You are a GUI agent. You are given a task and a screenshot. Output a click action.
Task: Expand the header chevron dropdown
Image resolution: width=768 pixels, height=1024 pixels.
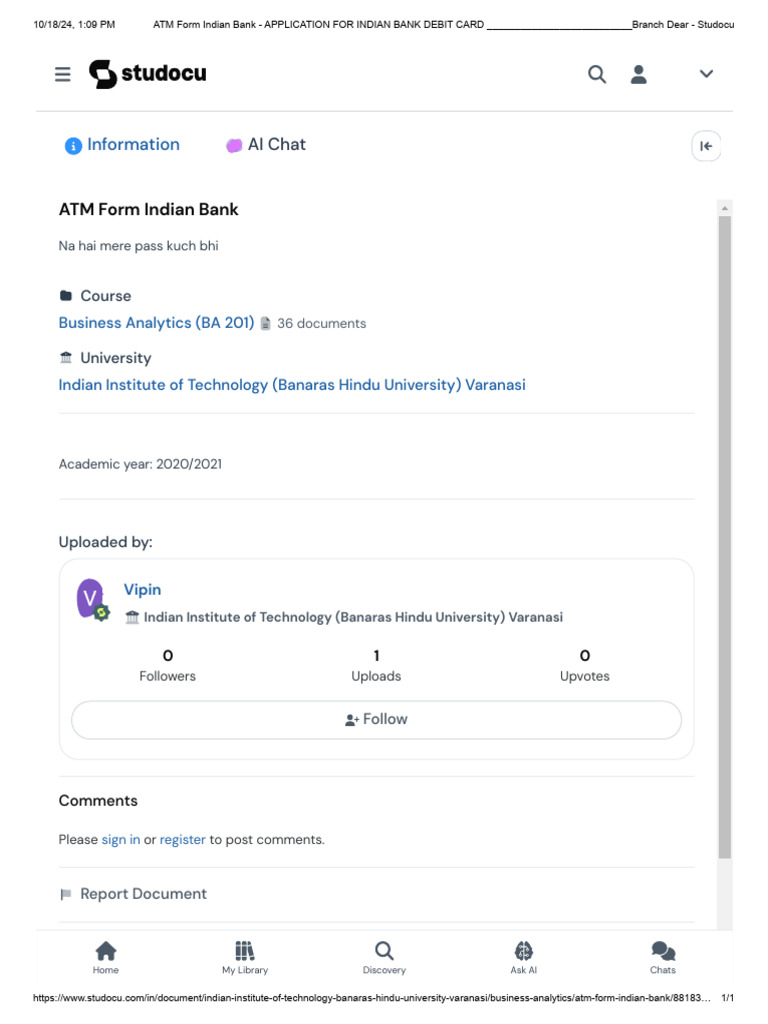[706, 74]
